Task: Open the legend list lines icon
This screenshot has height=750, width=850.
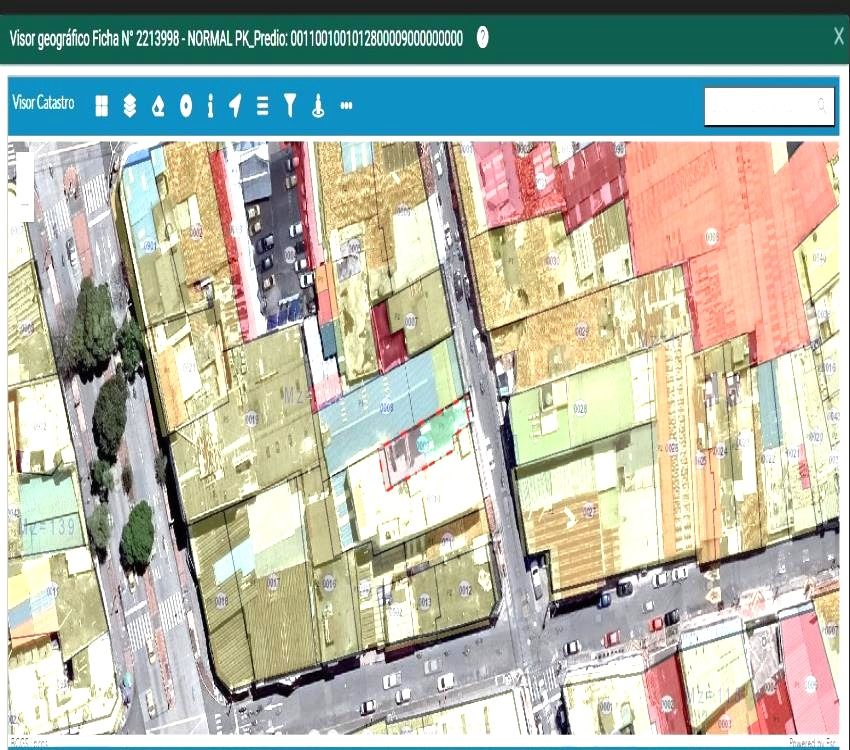Action: [262, 106]
